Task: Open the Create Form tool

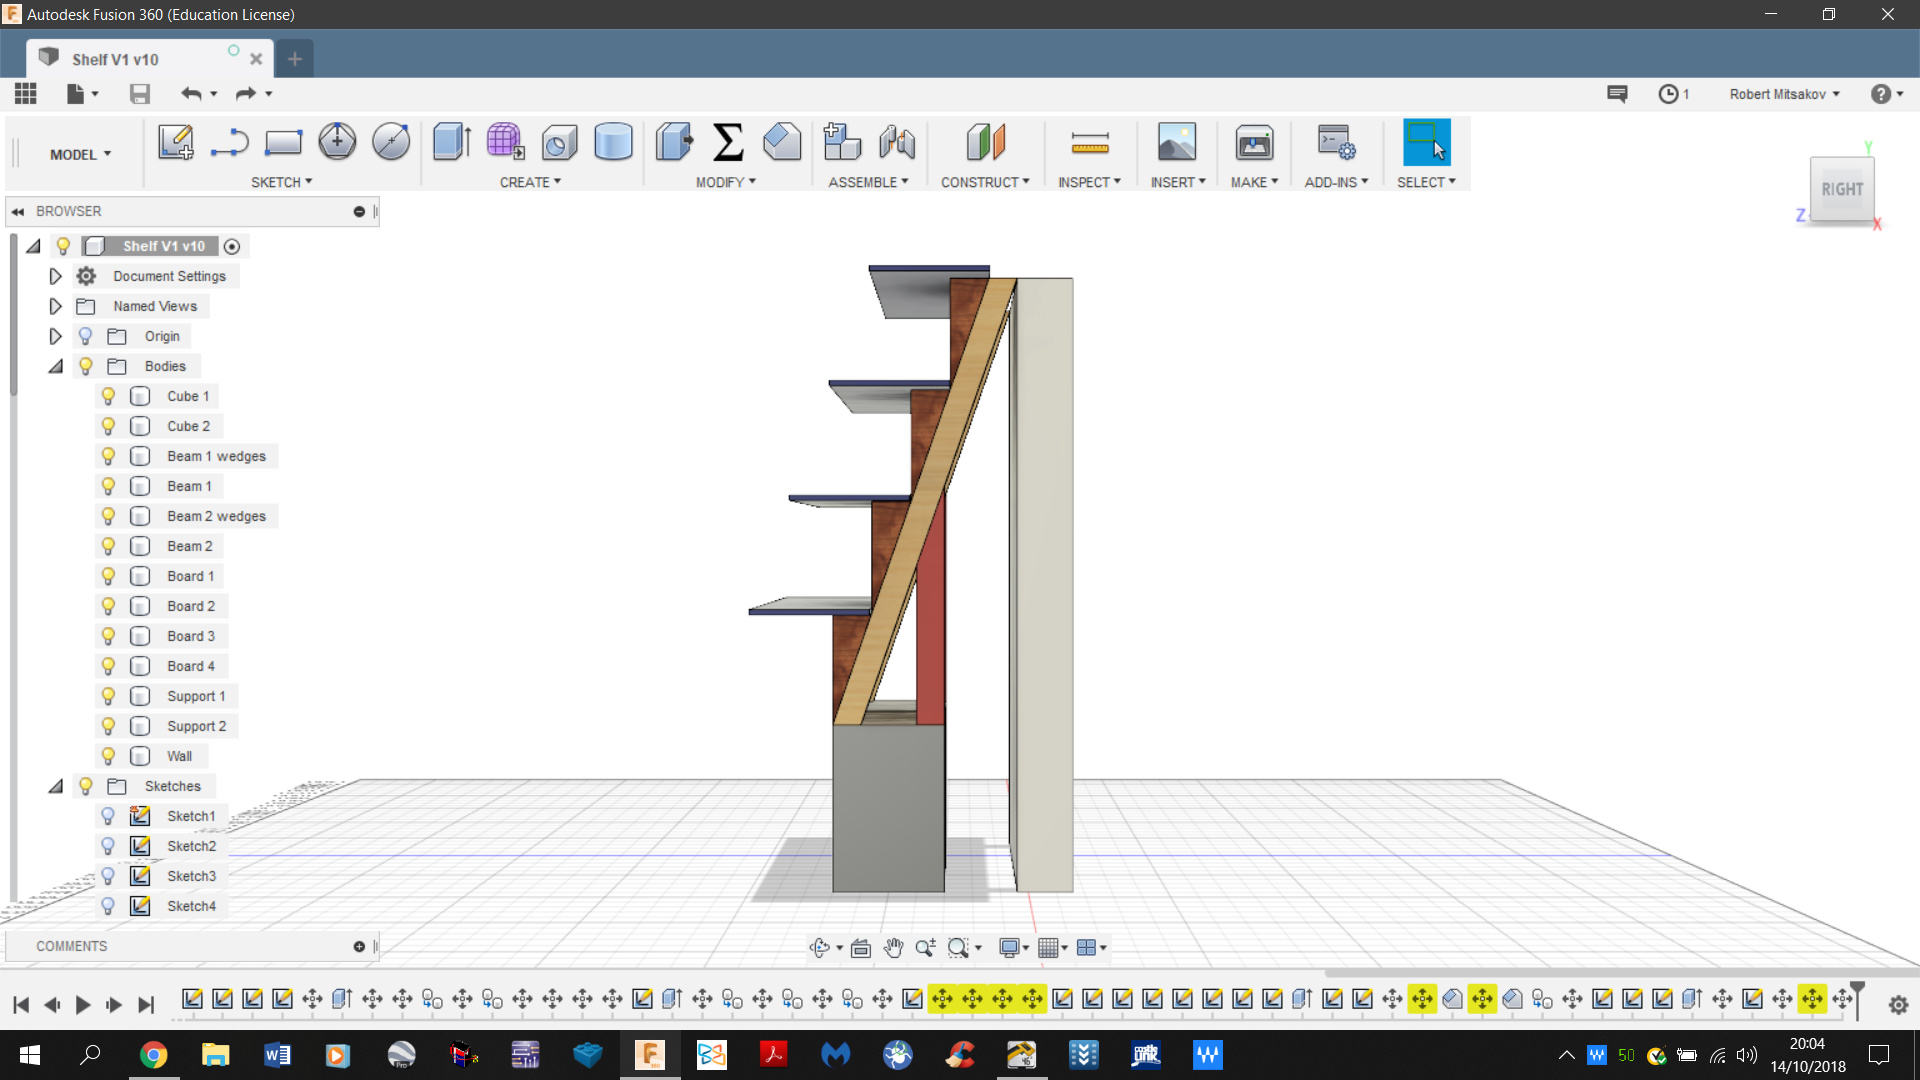Action: (505, 142)
